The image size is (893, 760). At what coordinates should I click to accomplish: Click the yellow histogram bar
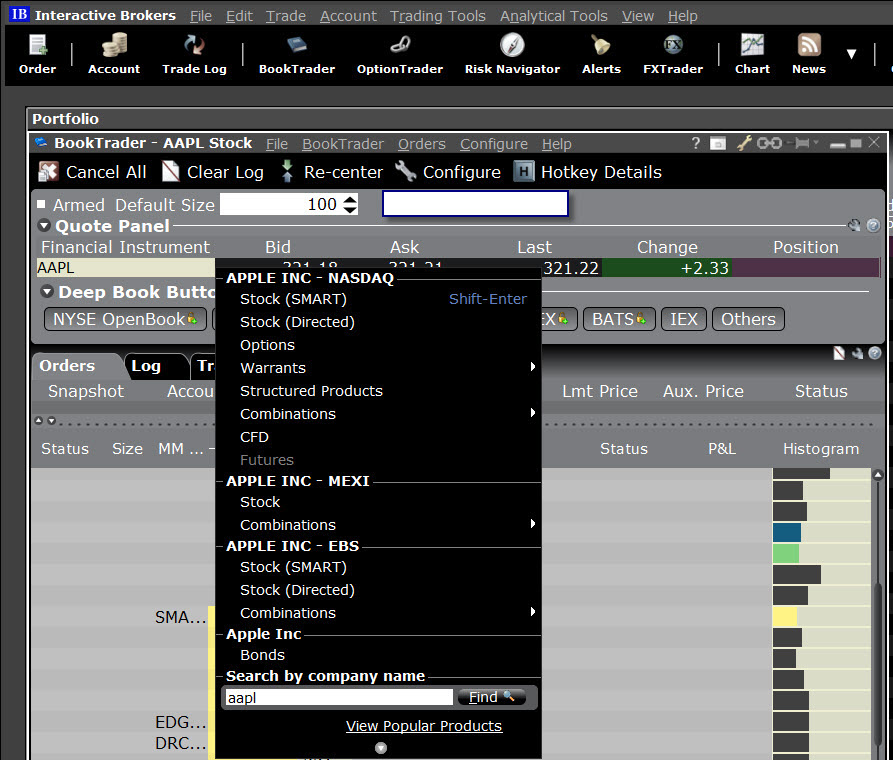(785, 616)
